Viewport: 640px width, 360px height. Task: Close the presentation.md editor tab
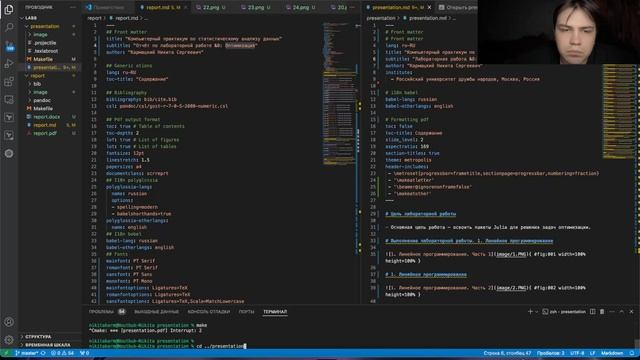pyautogui.click(x=429, y=7)
